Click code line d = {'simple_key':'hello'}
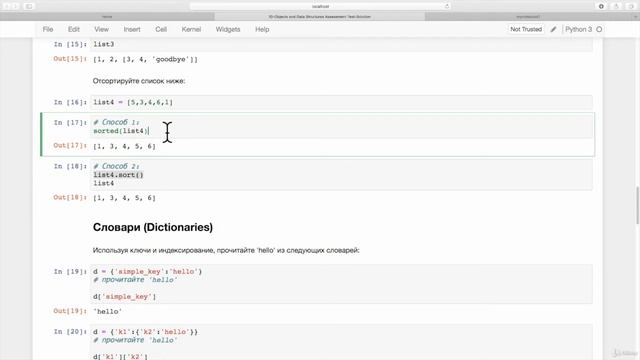 (147, 271)
